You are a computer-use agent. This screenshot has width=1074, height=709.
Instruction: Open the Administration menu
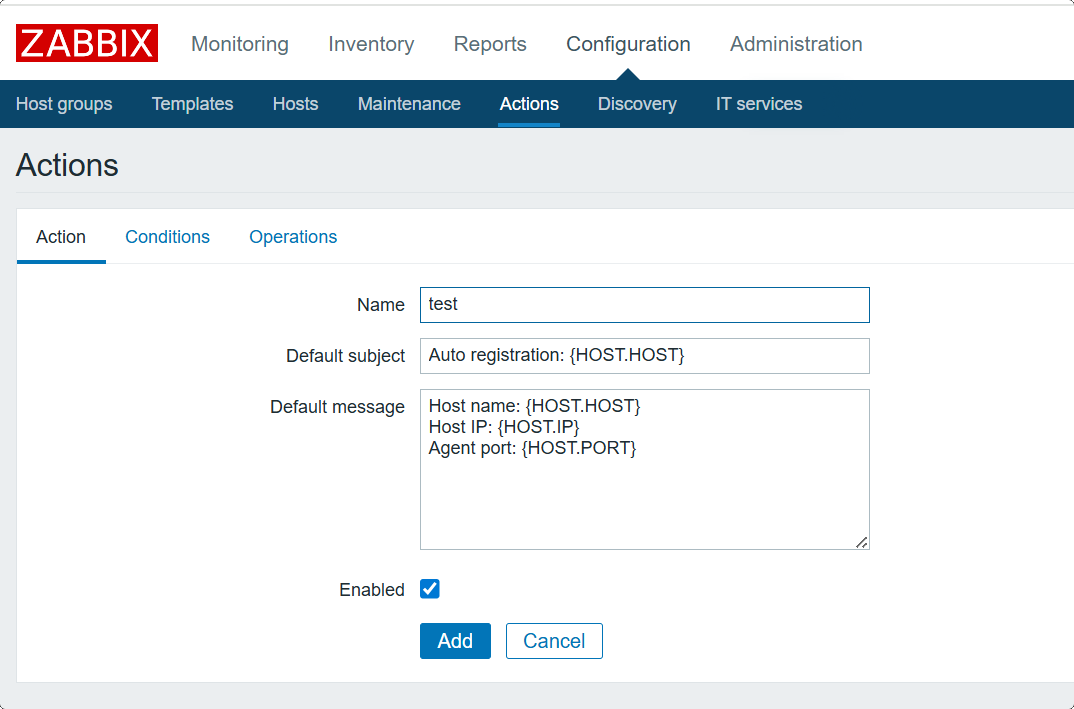[796, 44]
